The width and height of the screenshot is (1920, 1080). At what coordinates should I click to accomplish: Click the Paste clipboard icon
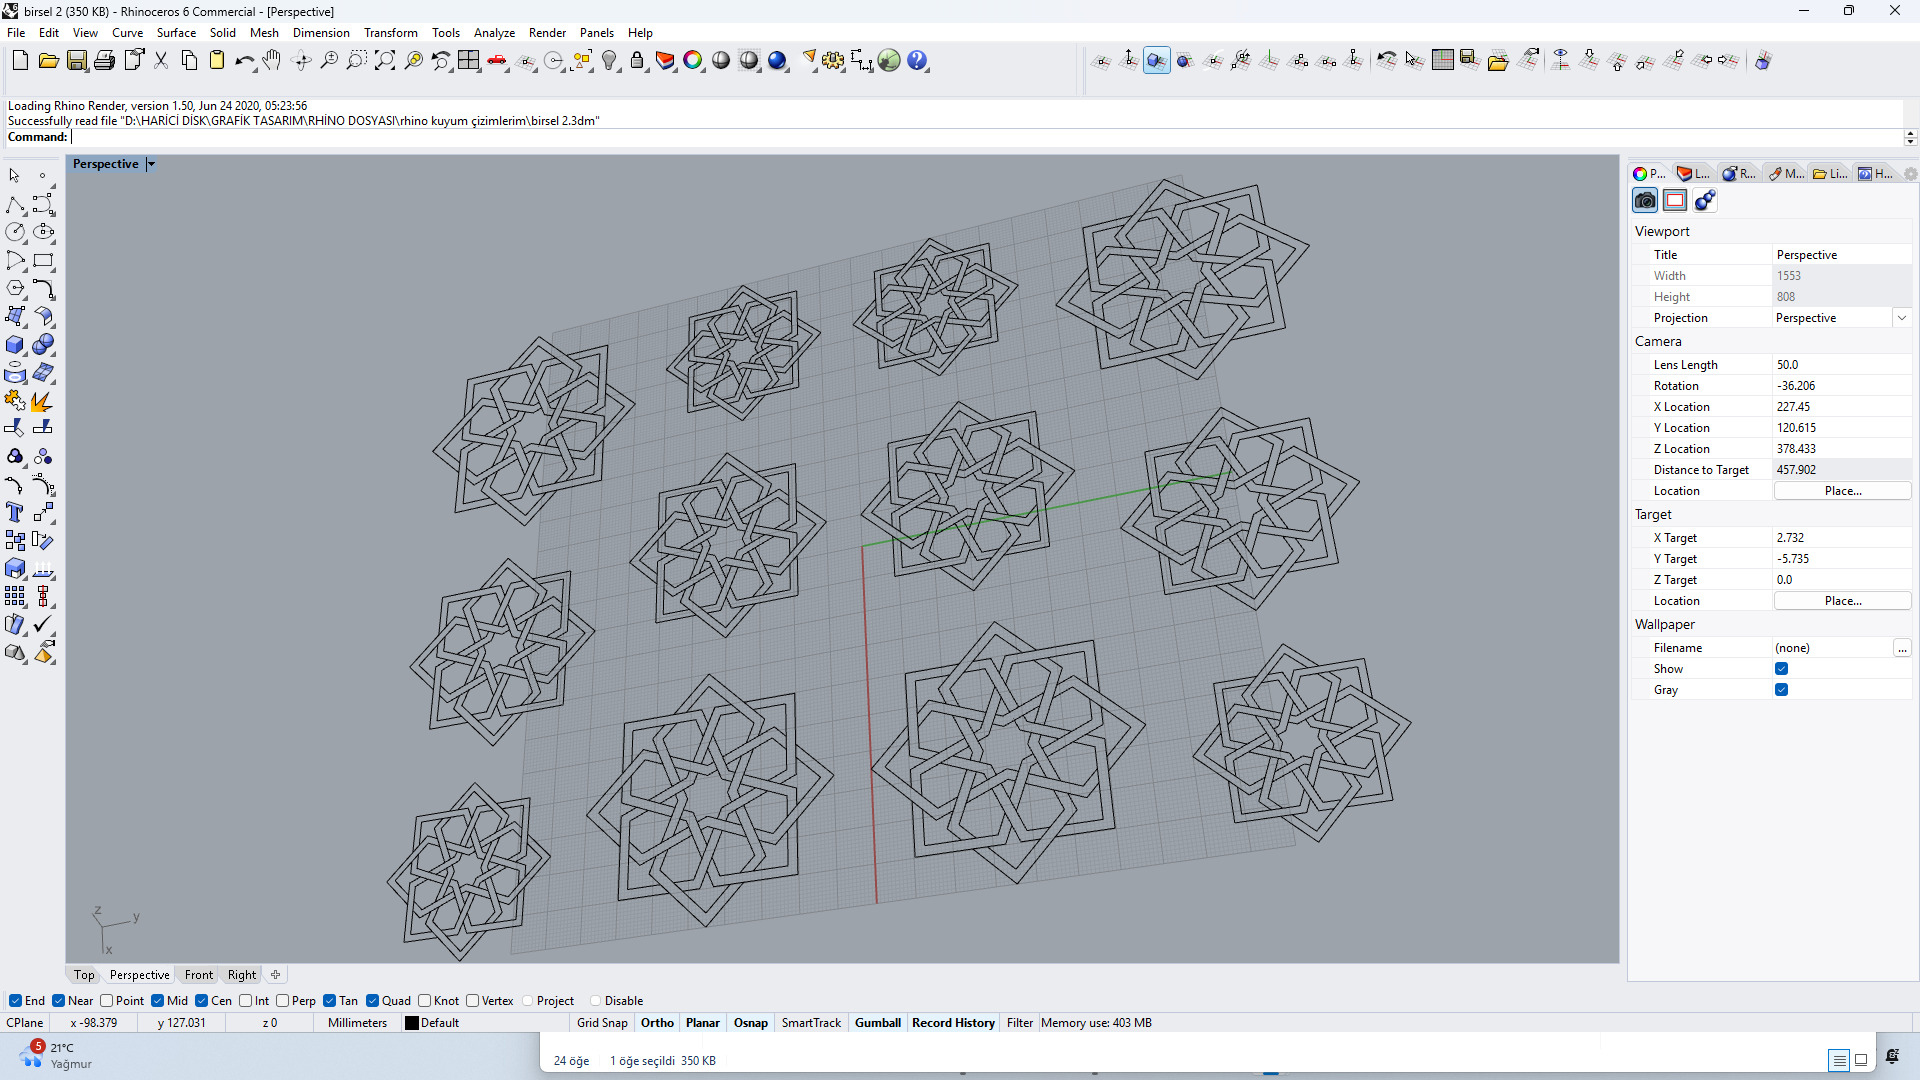pos(216,61)
